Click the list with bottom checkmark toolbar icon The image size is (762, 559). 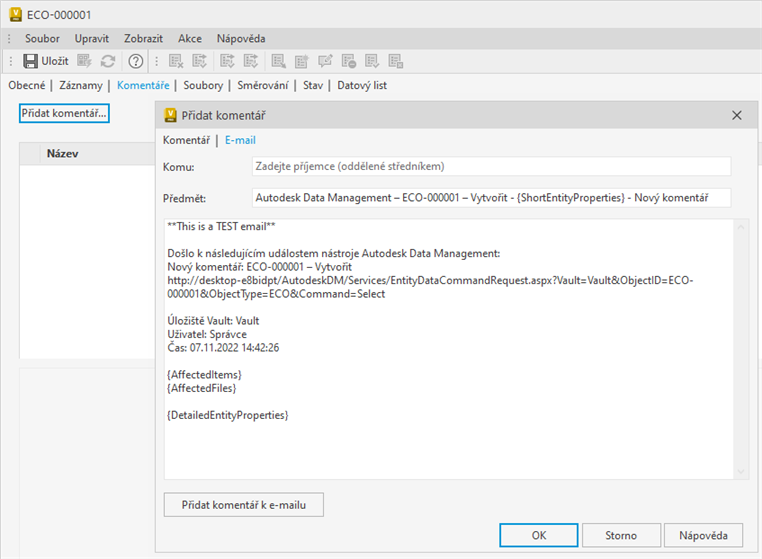click(x=372, y=61)
